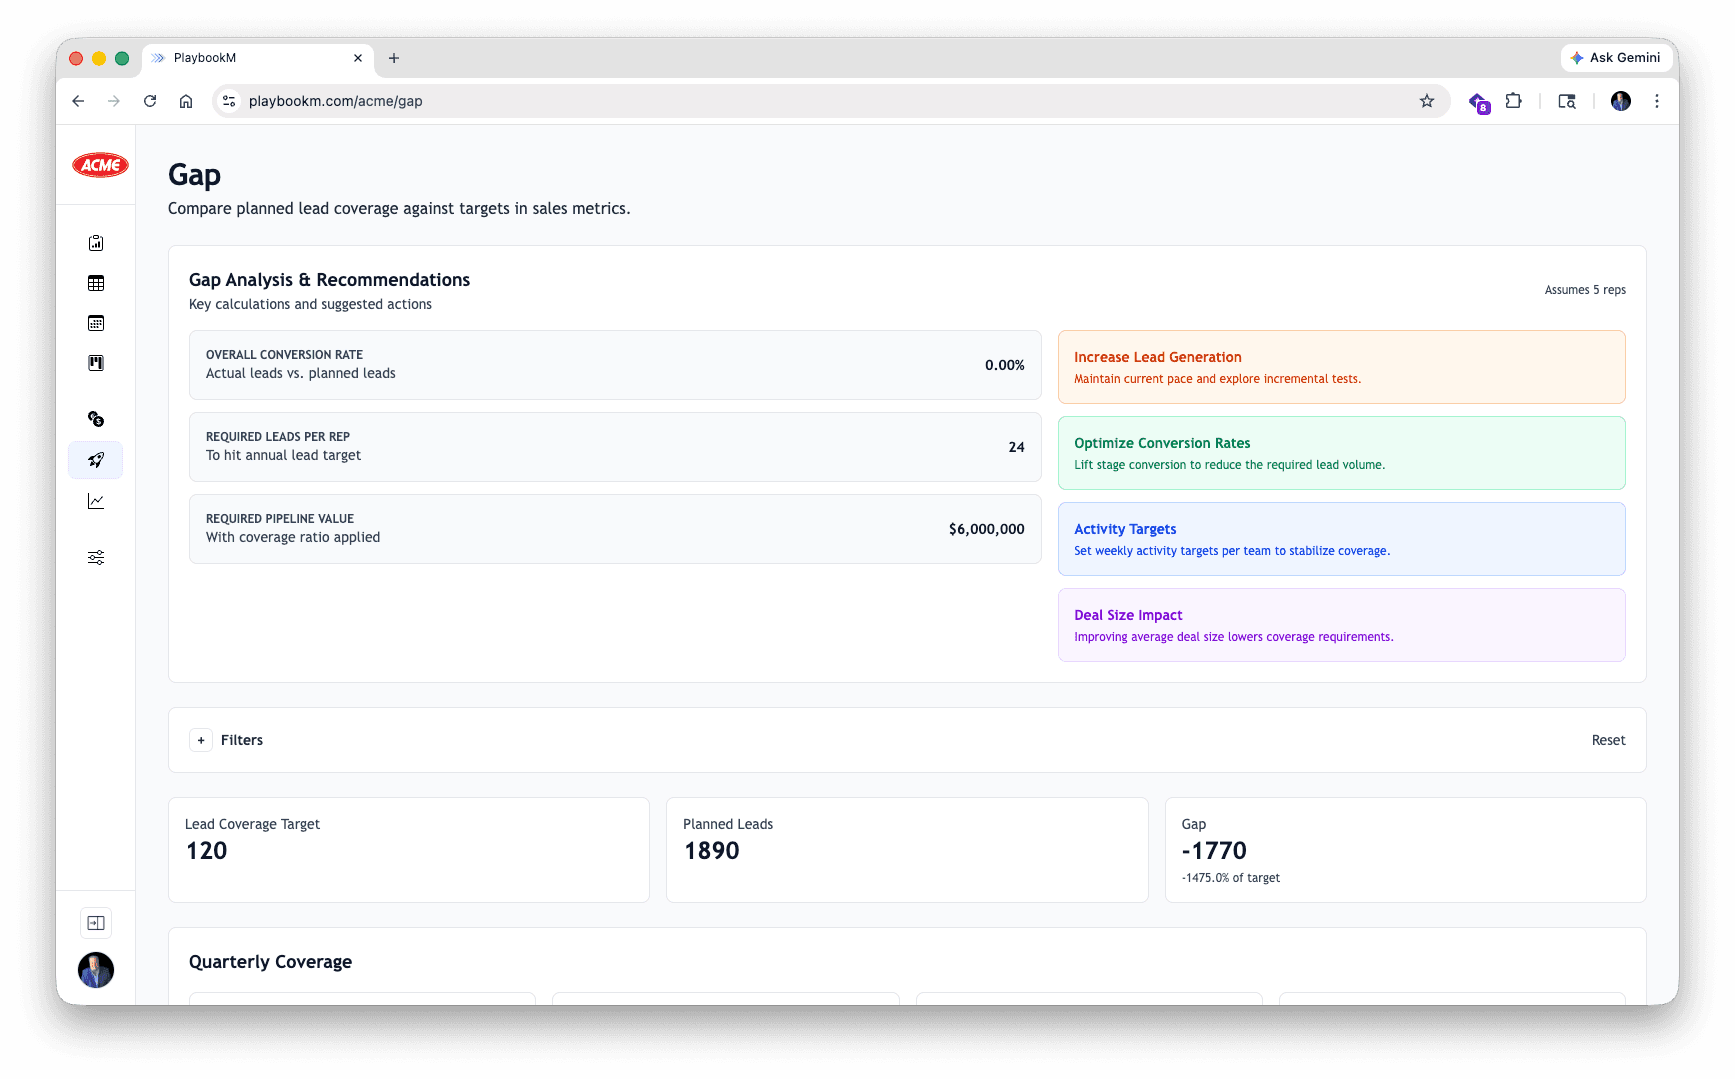The width and height of the screenshot is (1735, 1079).
Task: Open the sliders settings sidebar icon
Action: [x=96, y=557]
